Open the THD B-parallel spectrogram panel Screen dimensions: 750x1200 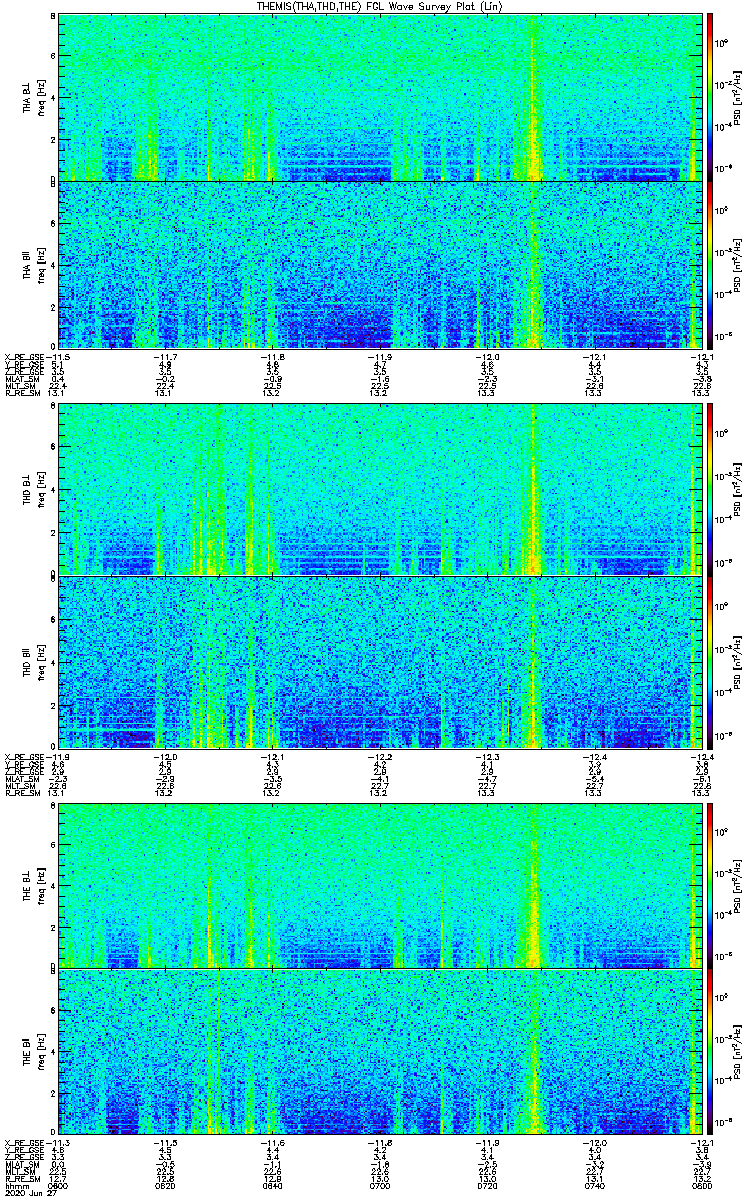[380, 661]
